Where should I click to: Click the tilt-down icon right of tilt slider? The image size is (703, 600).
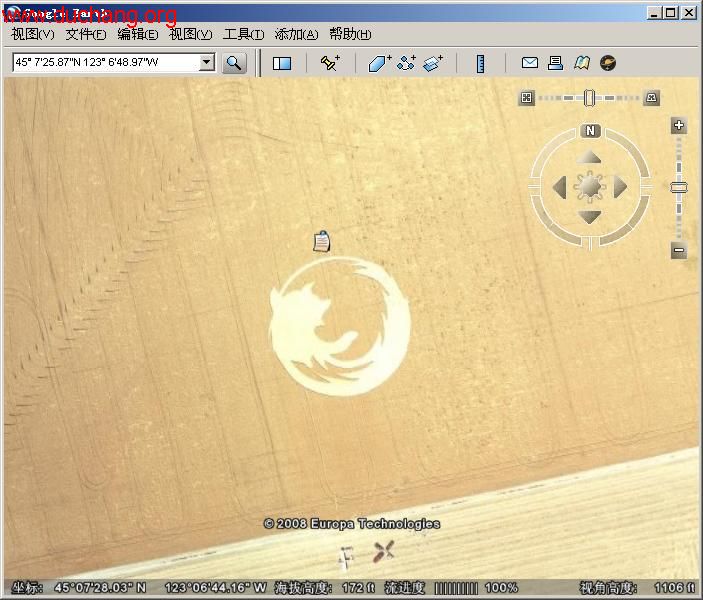[651, 97]
